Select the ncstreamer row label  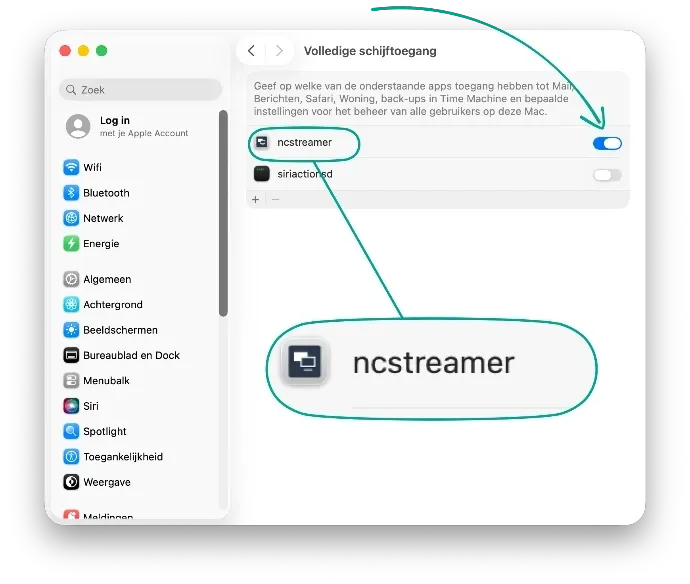(x=305, y=142)
